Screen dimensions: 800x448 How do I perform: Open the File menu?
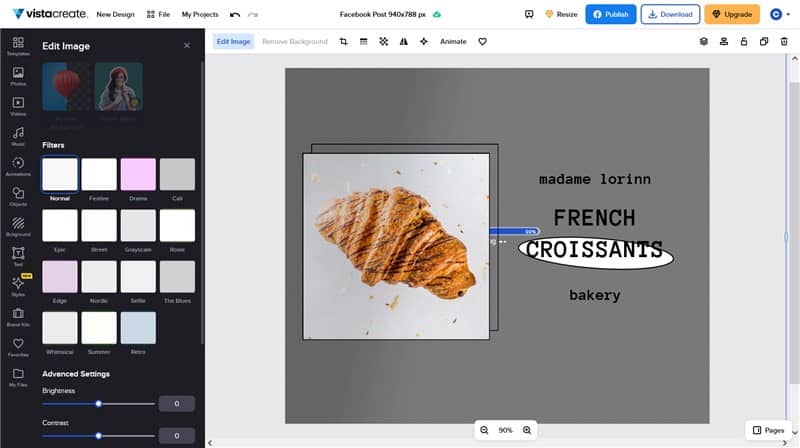(158, 14)
